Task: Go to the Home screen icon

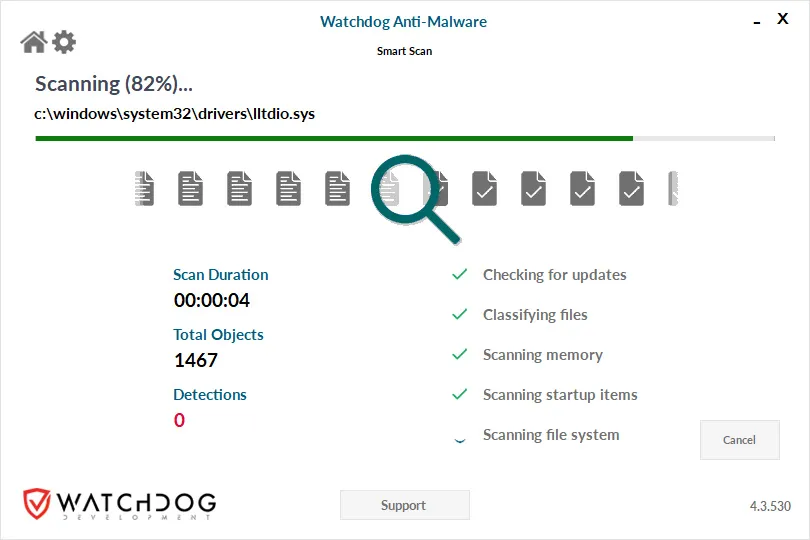Action: click(x=34, y=42)
